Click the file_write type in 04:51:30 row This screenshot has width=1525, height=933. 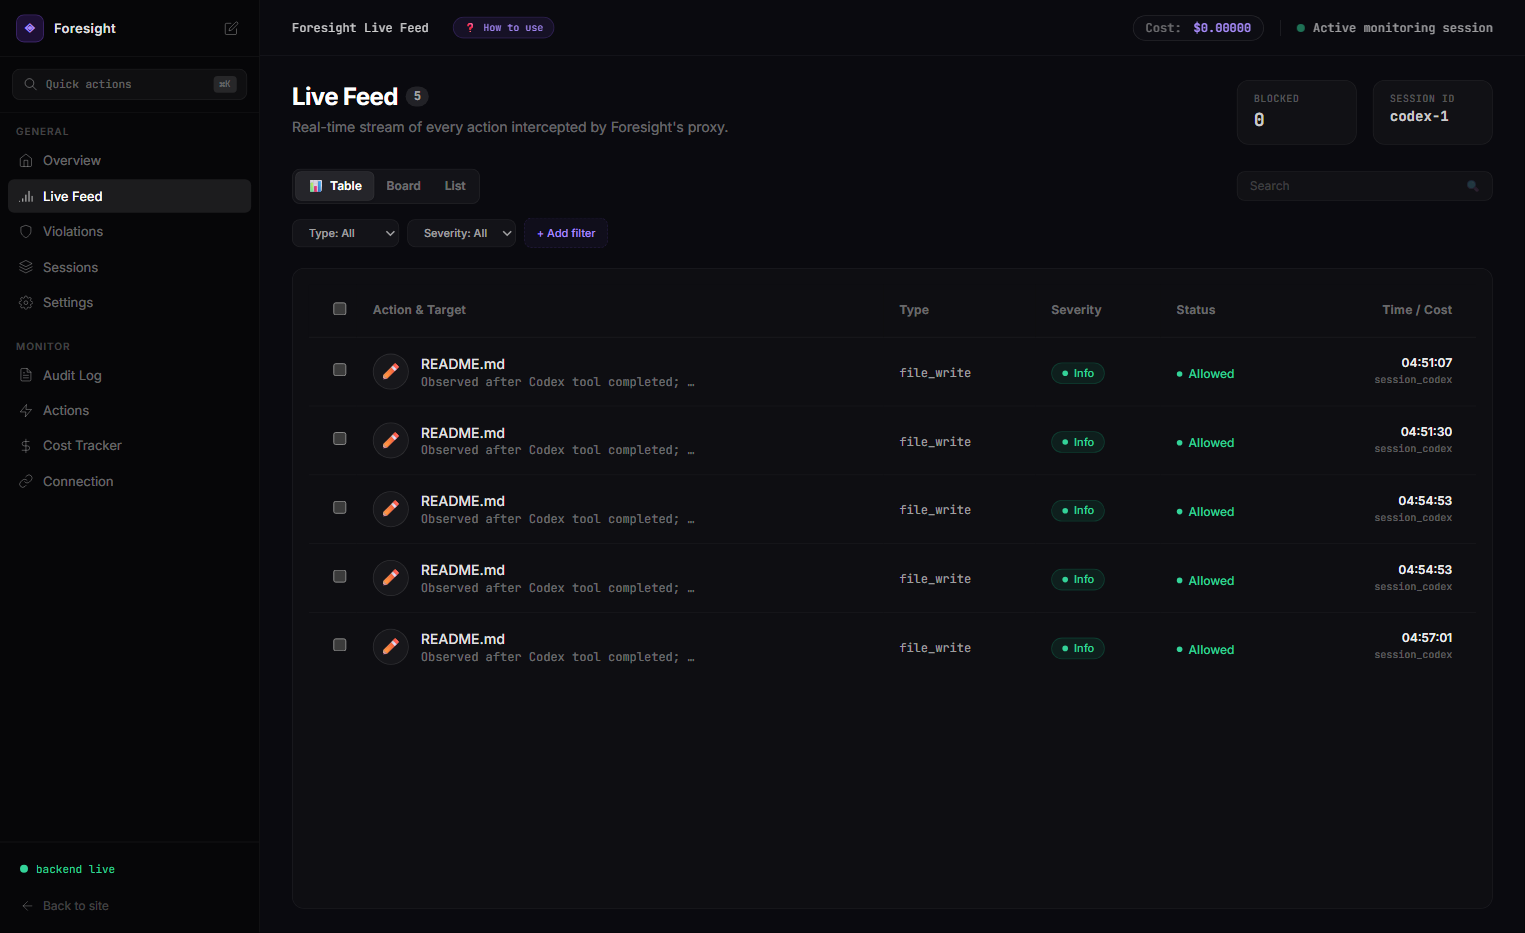click(935, 442)
